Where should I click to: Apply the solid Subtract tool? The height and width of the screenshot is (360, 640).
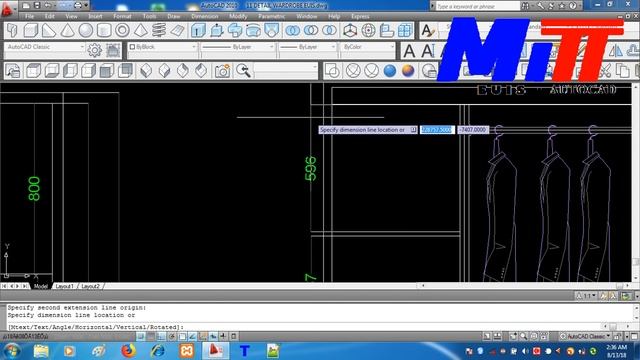pos(311,31)
